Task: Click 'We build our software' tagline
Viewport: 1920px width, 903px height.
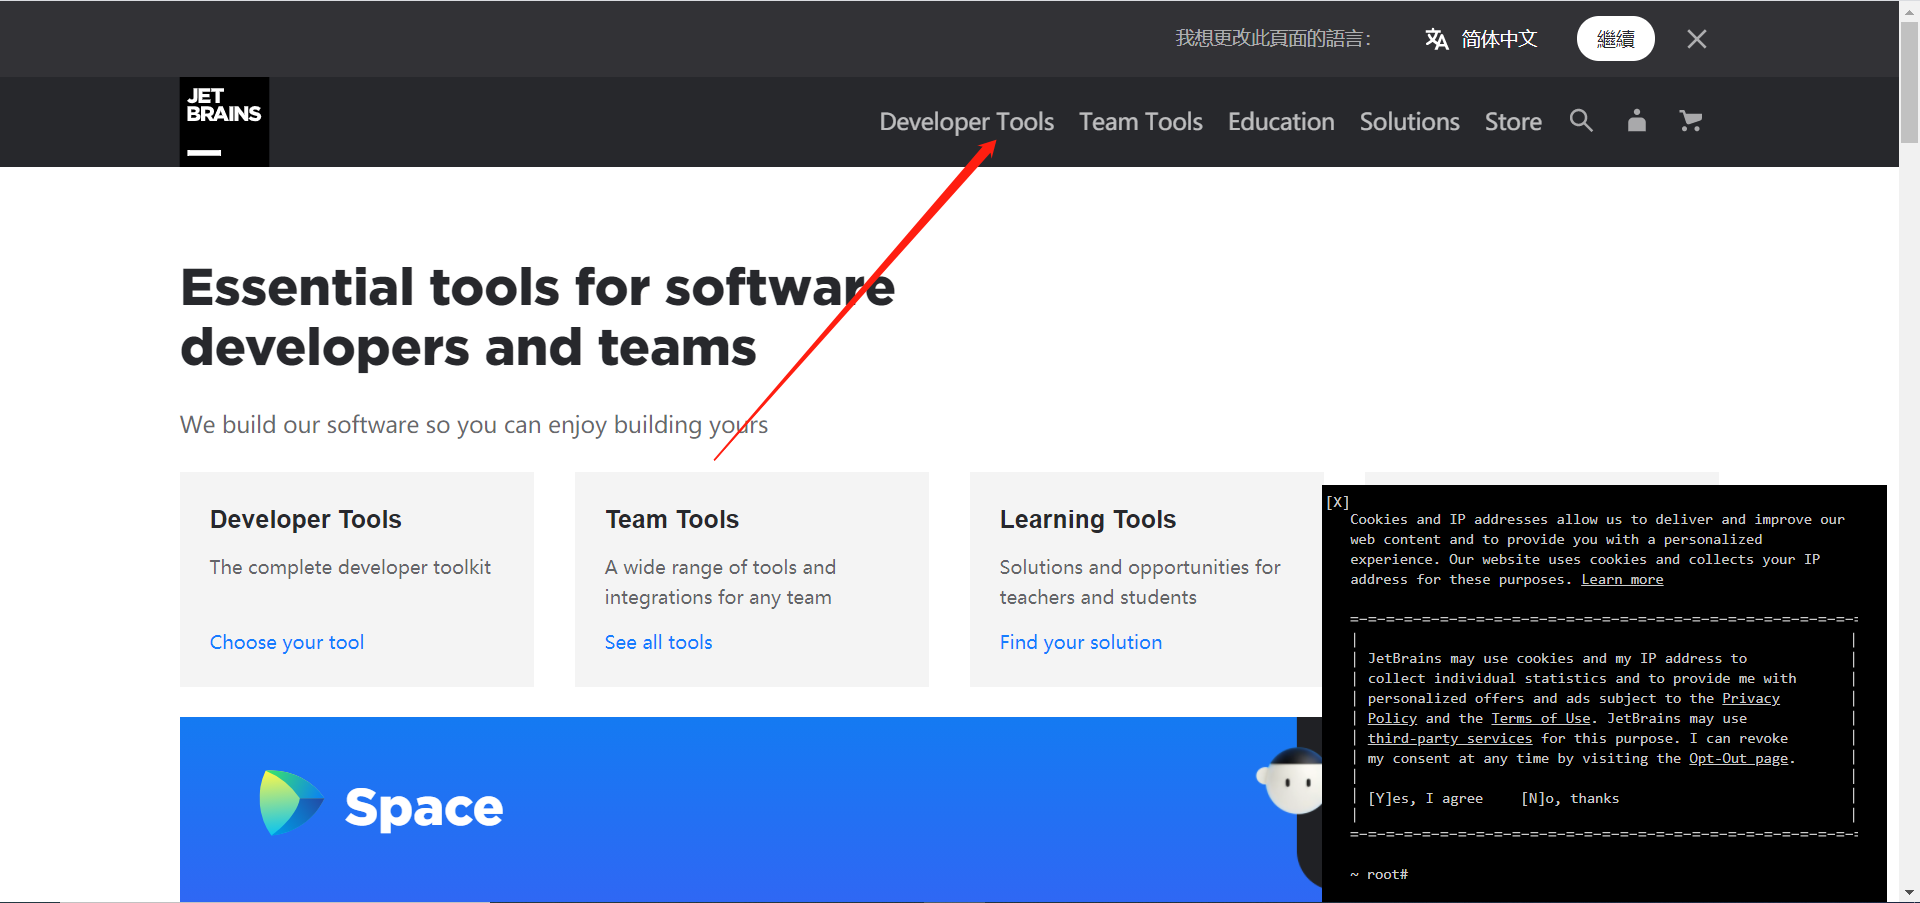Action: (474, 425)
